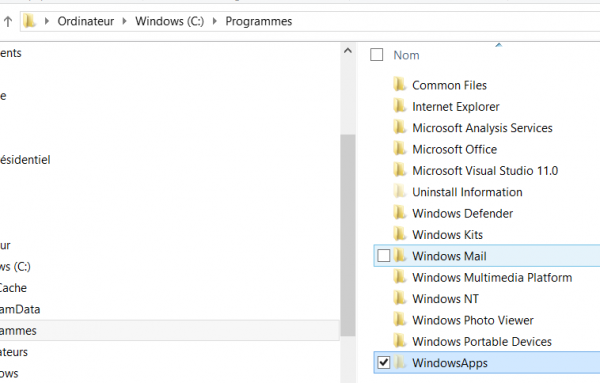Click Programmes in the address breadcrumb
600x383 pixels.
point(259,21)
